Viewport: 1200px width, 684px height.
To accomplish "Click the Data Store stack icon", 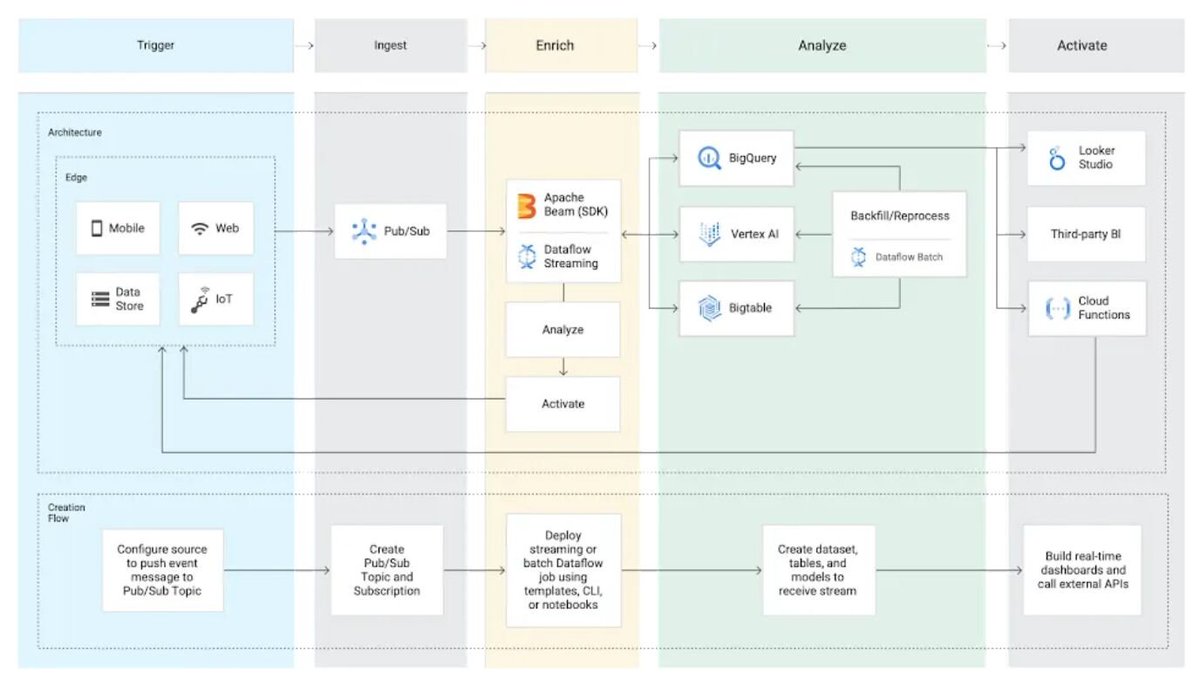I will 99,299.
